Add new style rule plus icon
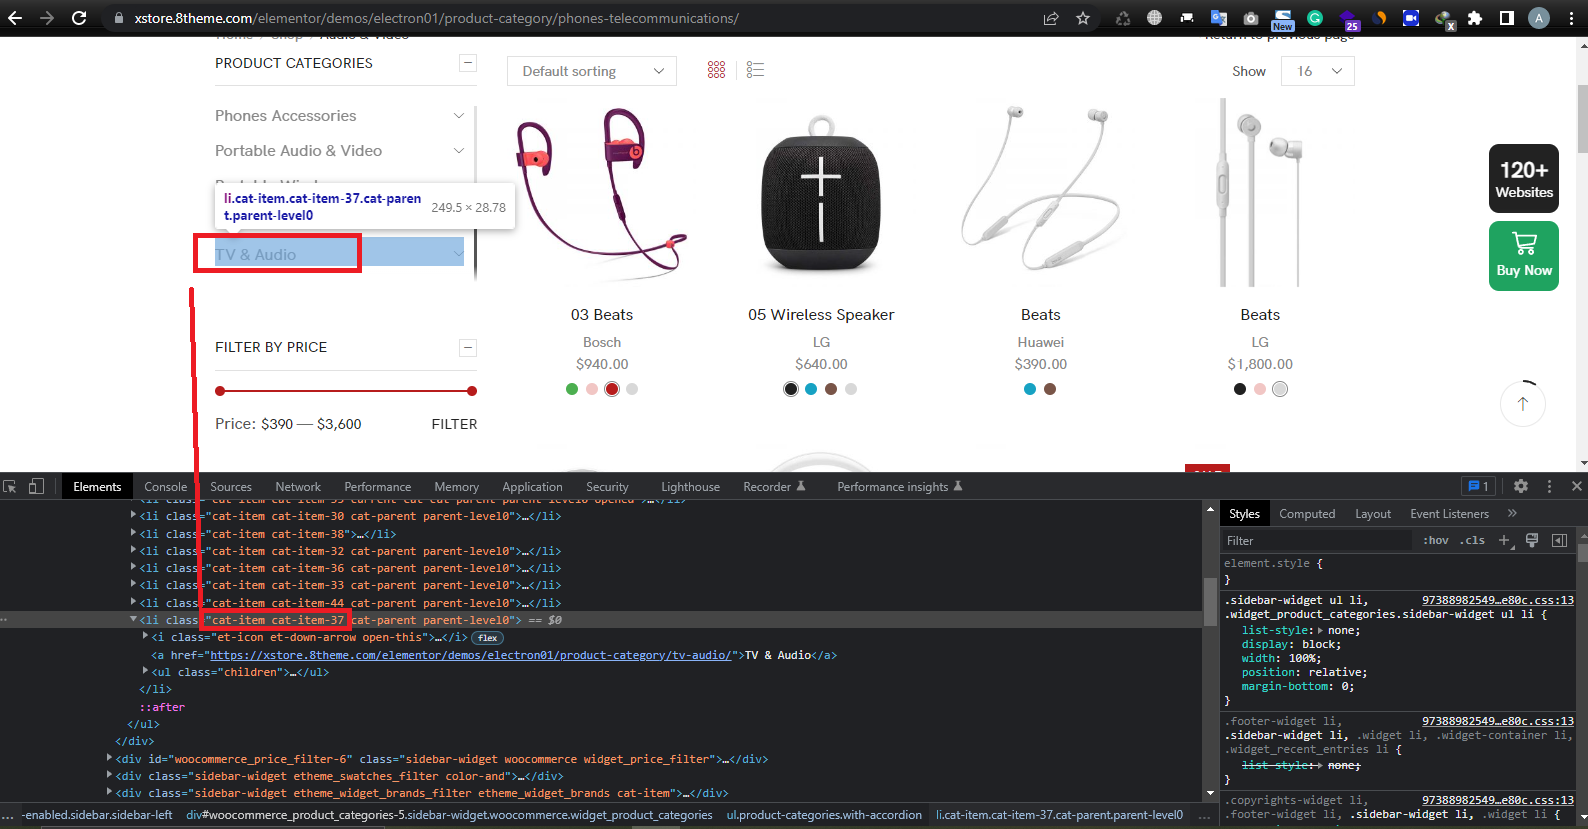 coord(1504,540)
